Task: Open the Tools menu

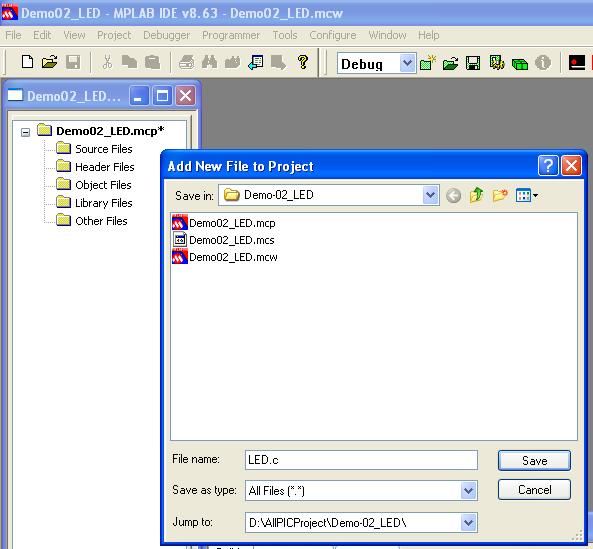Action: [x=285, y=35]
